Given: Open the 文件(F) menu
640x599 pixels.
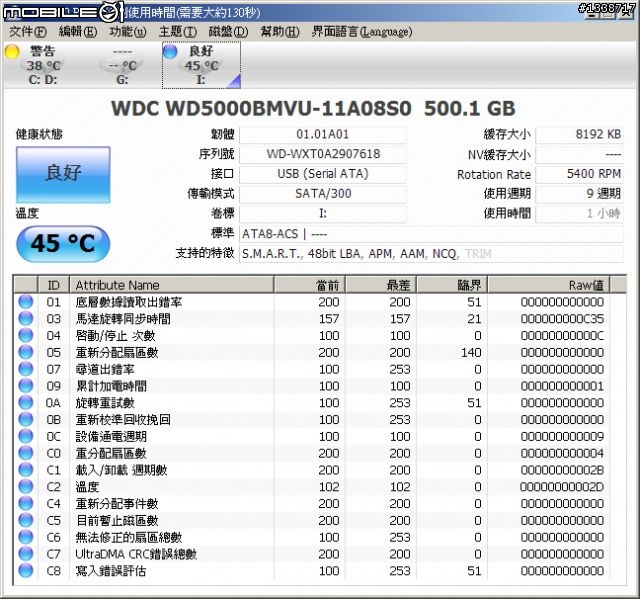Looking at the screenshot, I should click(27, 32).
